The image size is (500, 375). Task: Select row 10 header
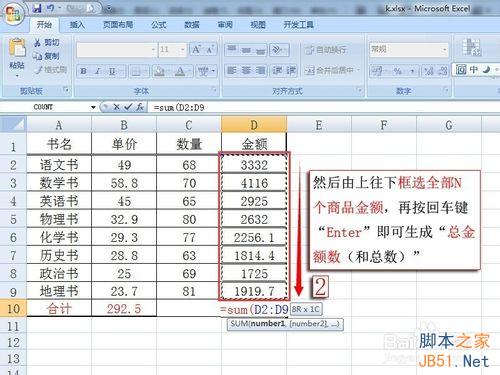pos(13,309)
